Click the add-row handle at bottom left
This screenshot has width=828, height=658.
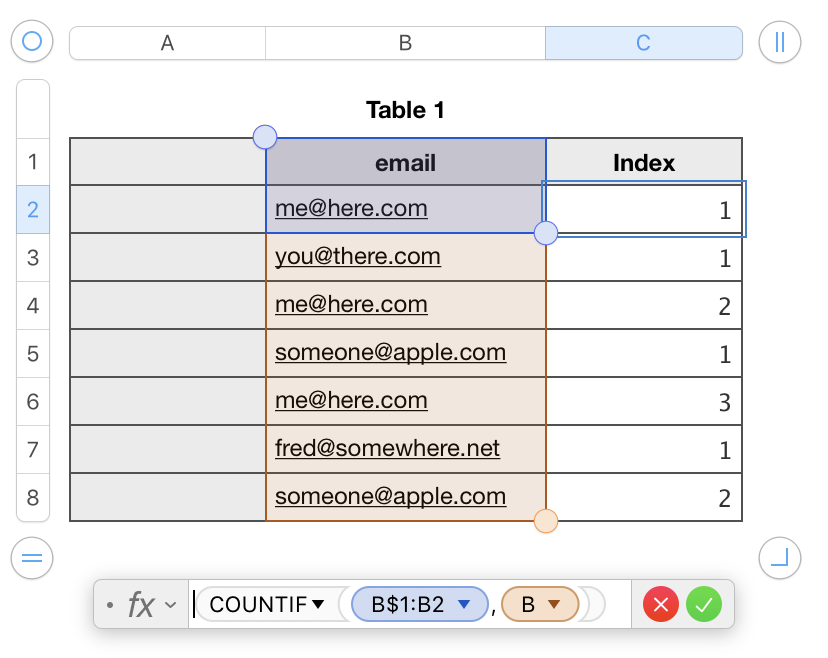tap(32, 558)
